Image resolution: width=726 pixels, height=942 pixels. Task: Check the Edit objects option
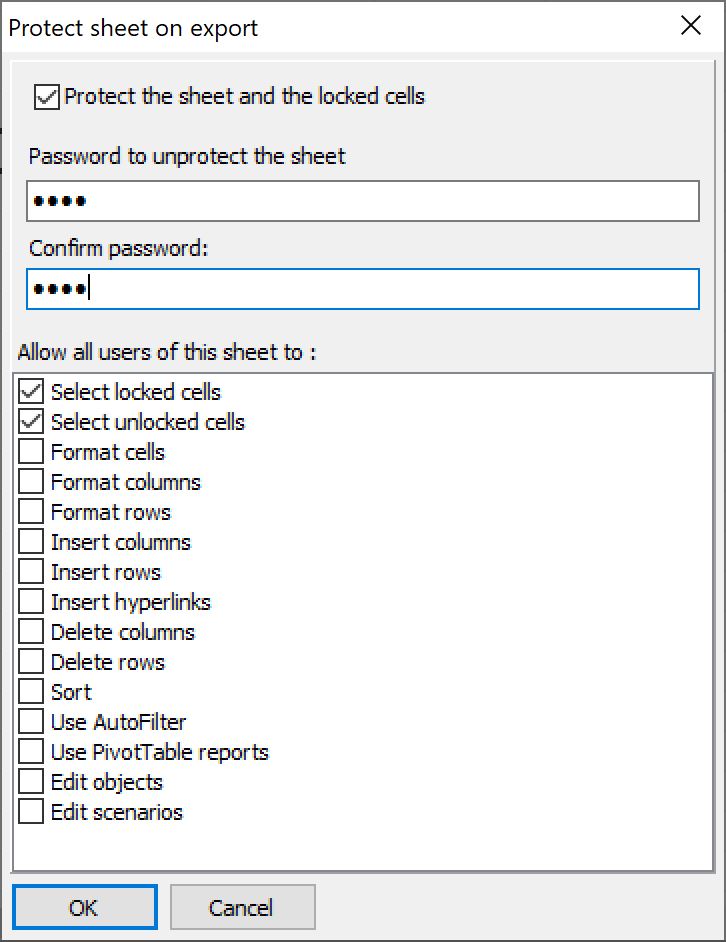coord(32,782)
